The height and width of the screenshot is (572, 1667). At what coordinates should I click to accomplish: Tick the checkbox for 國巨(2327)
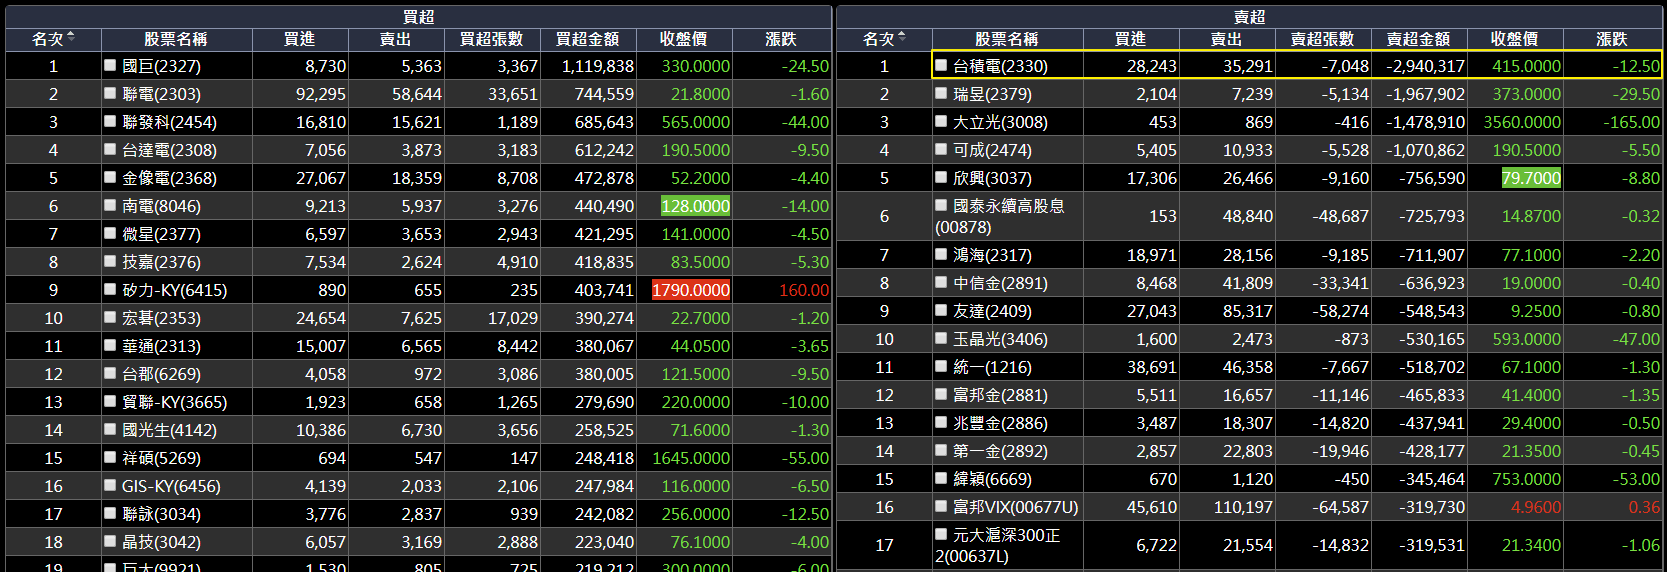point(111,65)
